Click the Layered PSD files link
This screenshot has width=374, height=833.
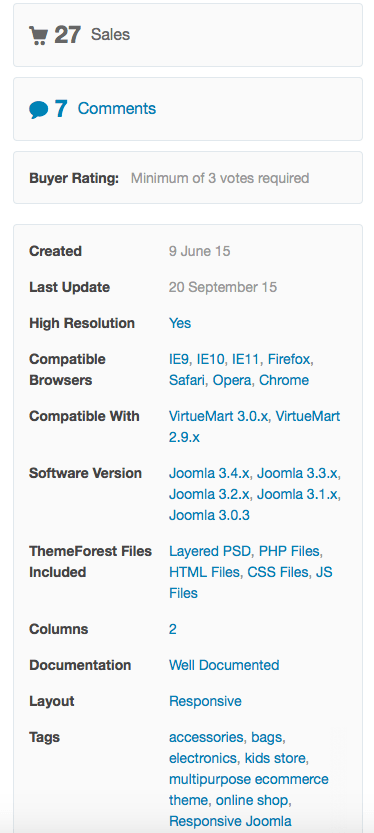pyautogui.click(x=209, y=551)
